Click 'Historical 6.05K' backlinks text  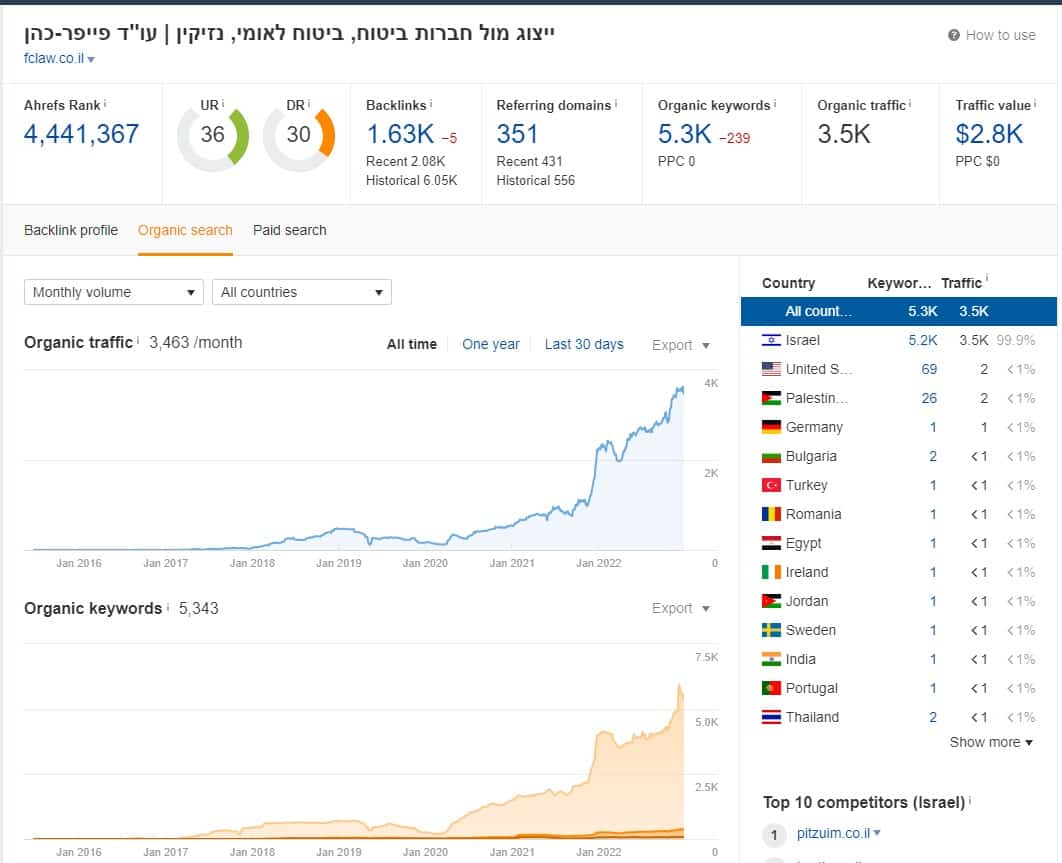click(x=412, y=180)
